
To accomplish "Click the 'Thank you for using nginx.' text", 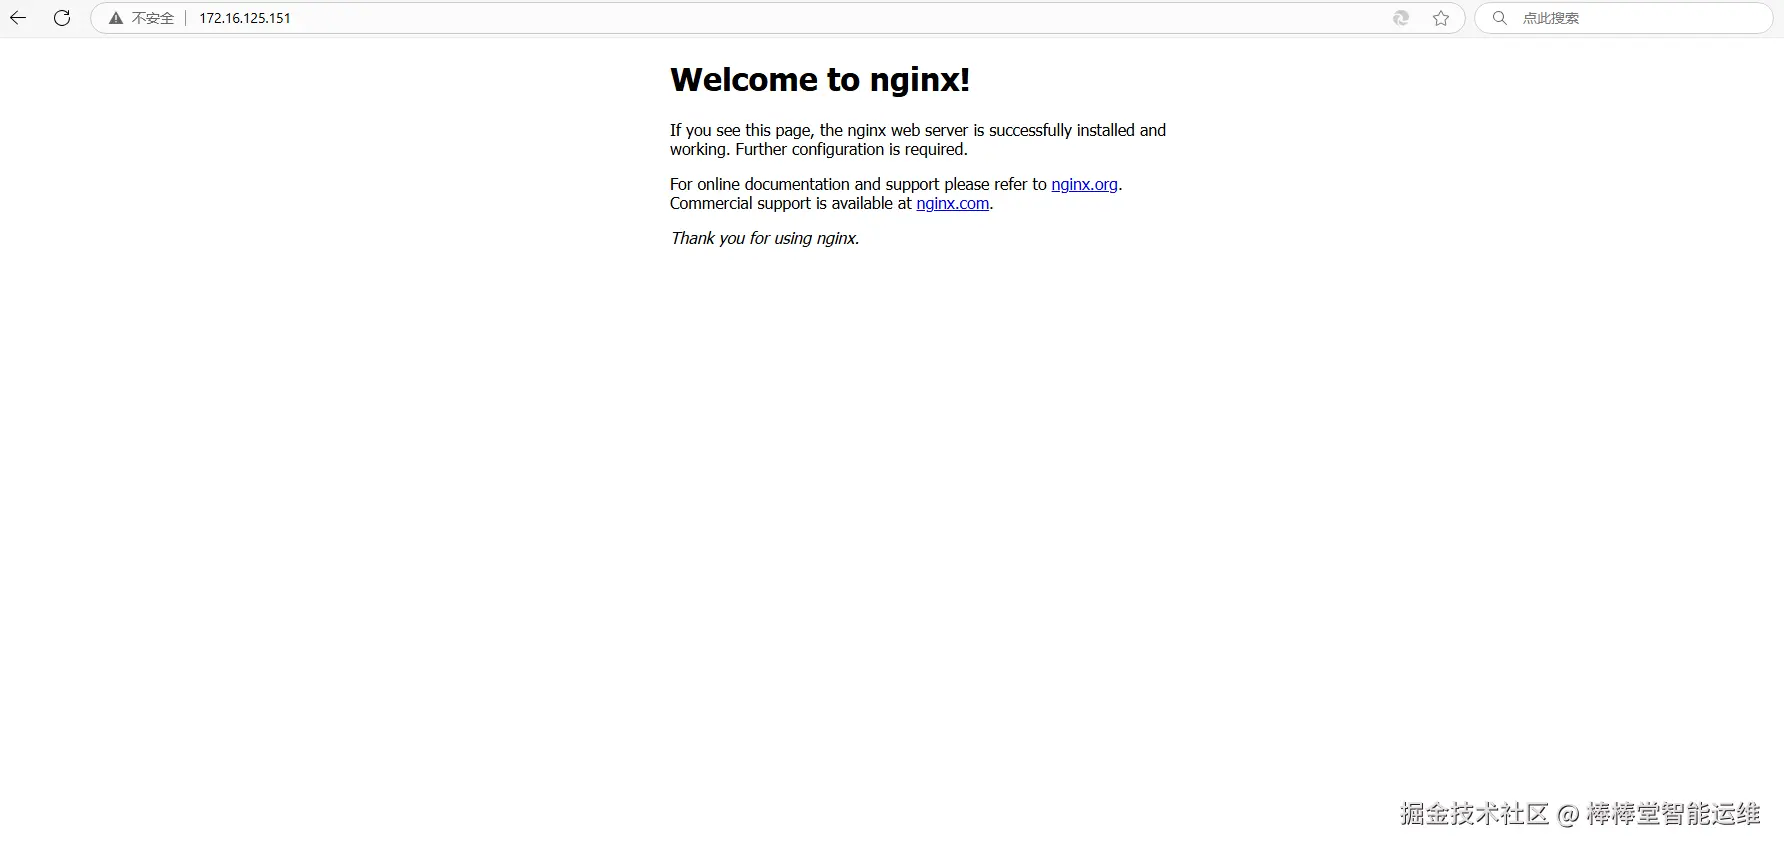I will [765, 238].
